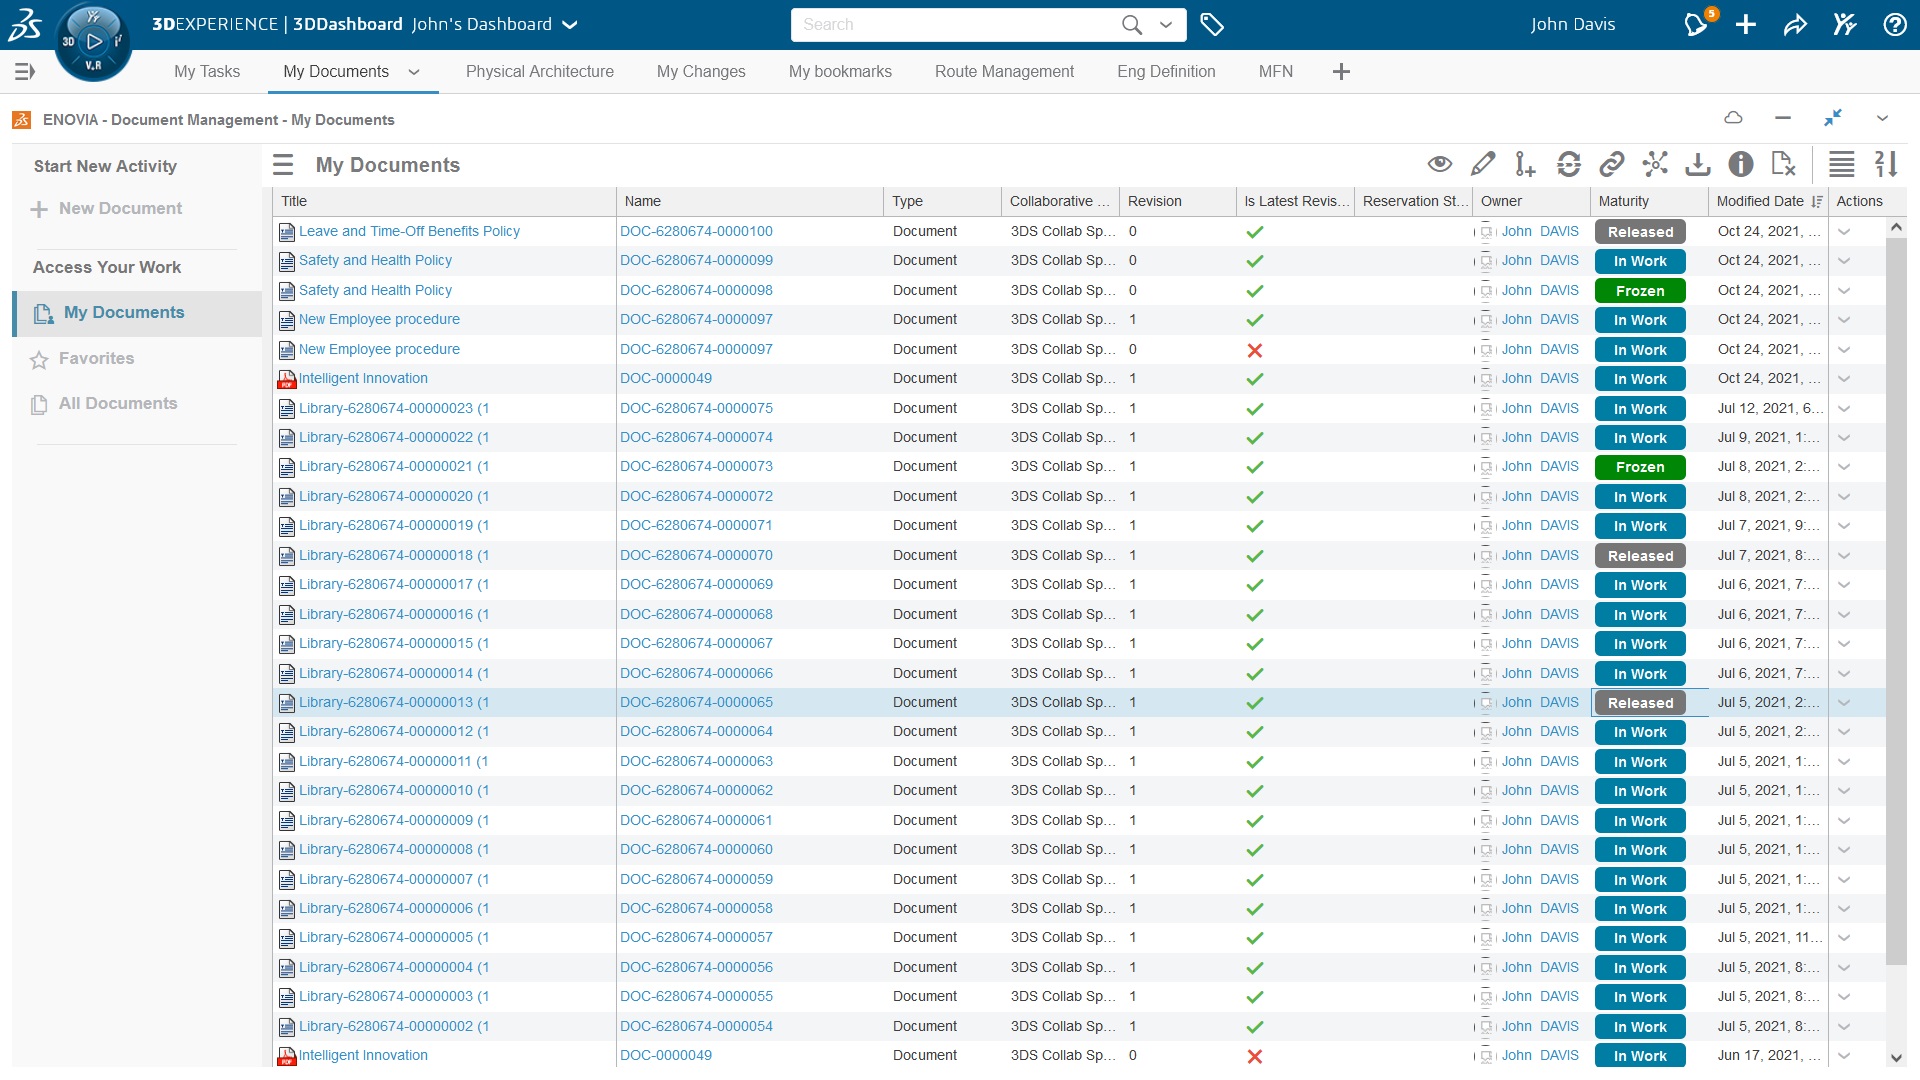Click the pencil edit icon in toolbar
This screenshot has width=1920, height=1080.
point(1483,164)
